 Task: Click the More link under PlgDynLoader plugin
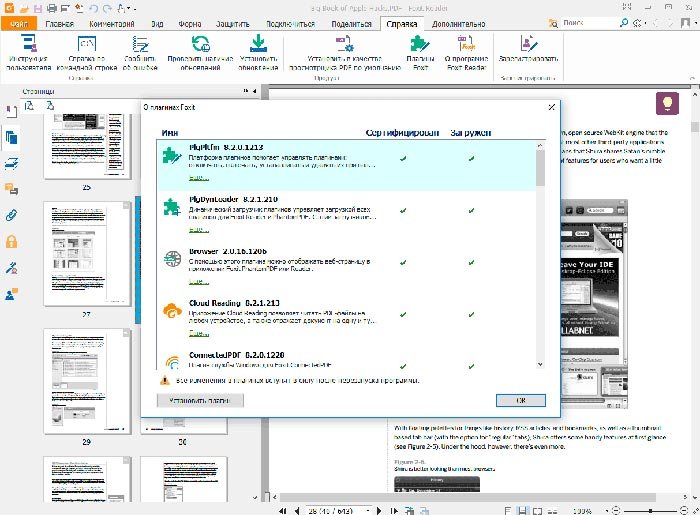click(199, 230)
